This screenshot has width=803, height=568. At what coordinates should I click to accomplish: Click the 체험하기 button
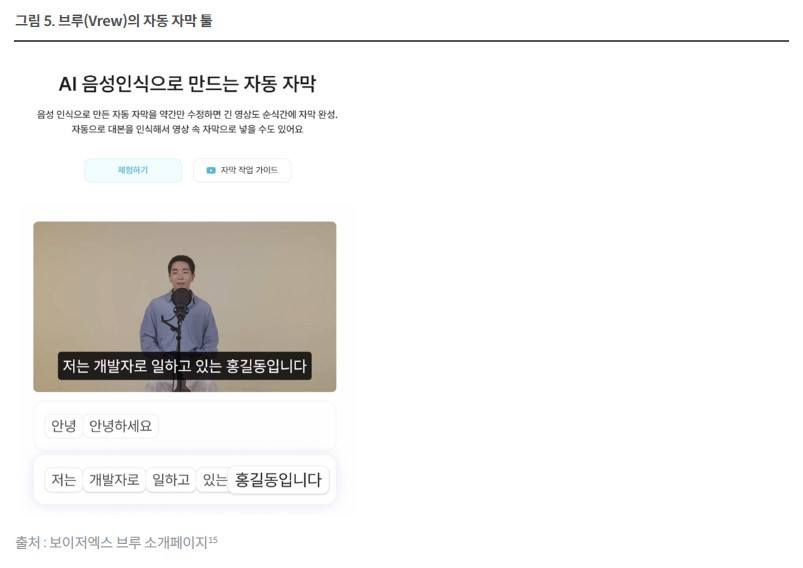click(133, 170)
